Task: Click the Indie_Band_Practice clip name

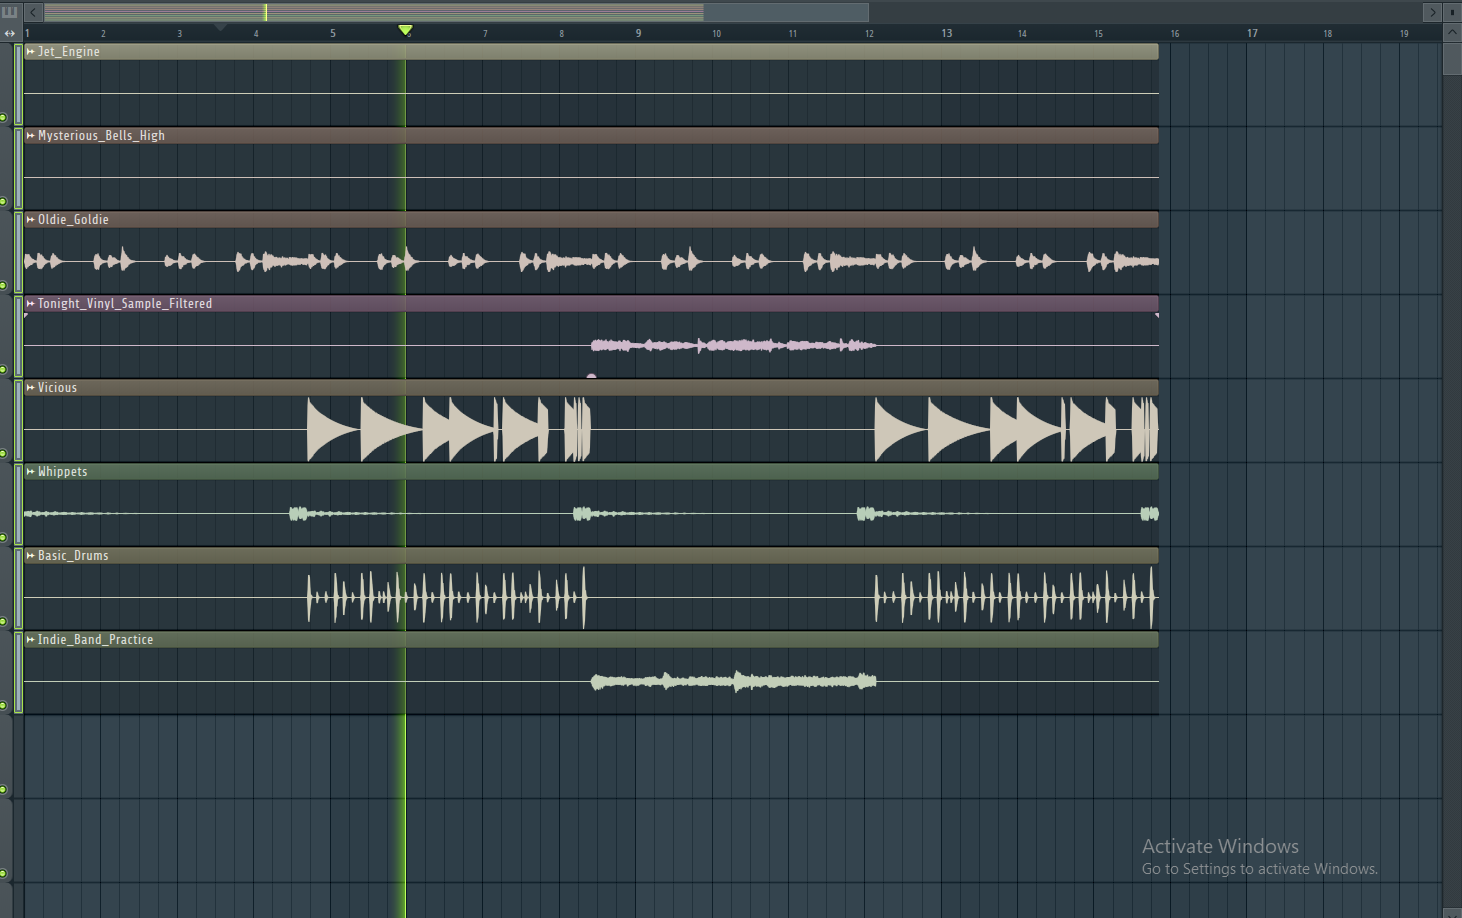Action: (x=95, y=639)
